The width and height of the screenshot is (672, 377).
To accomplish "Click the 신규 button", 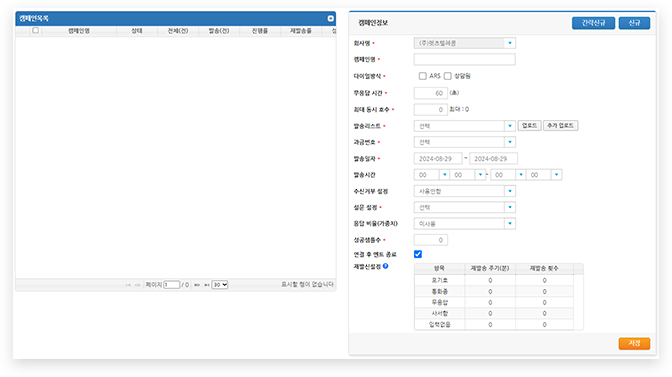I will pyautogui.click(x=634, y=23).
